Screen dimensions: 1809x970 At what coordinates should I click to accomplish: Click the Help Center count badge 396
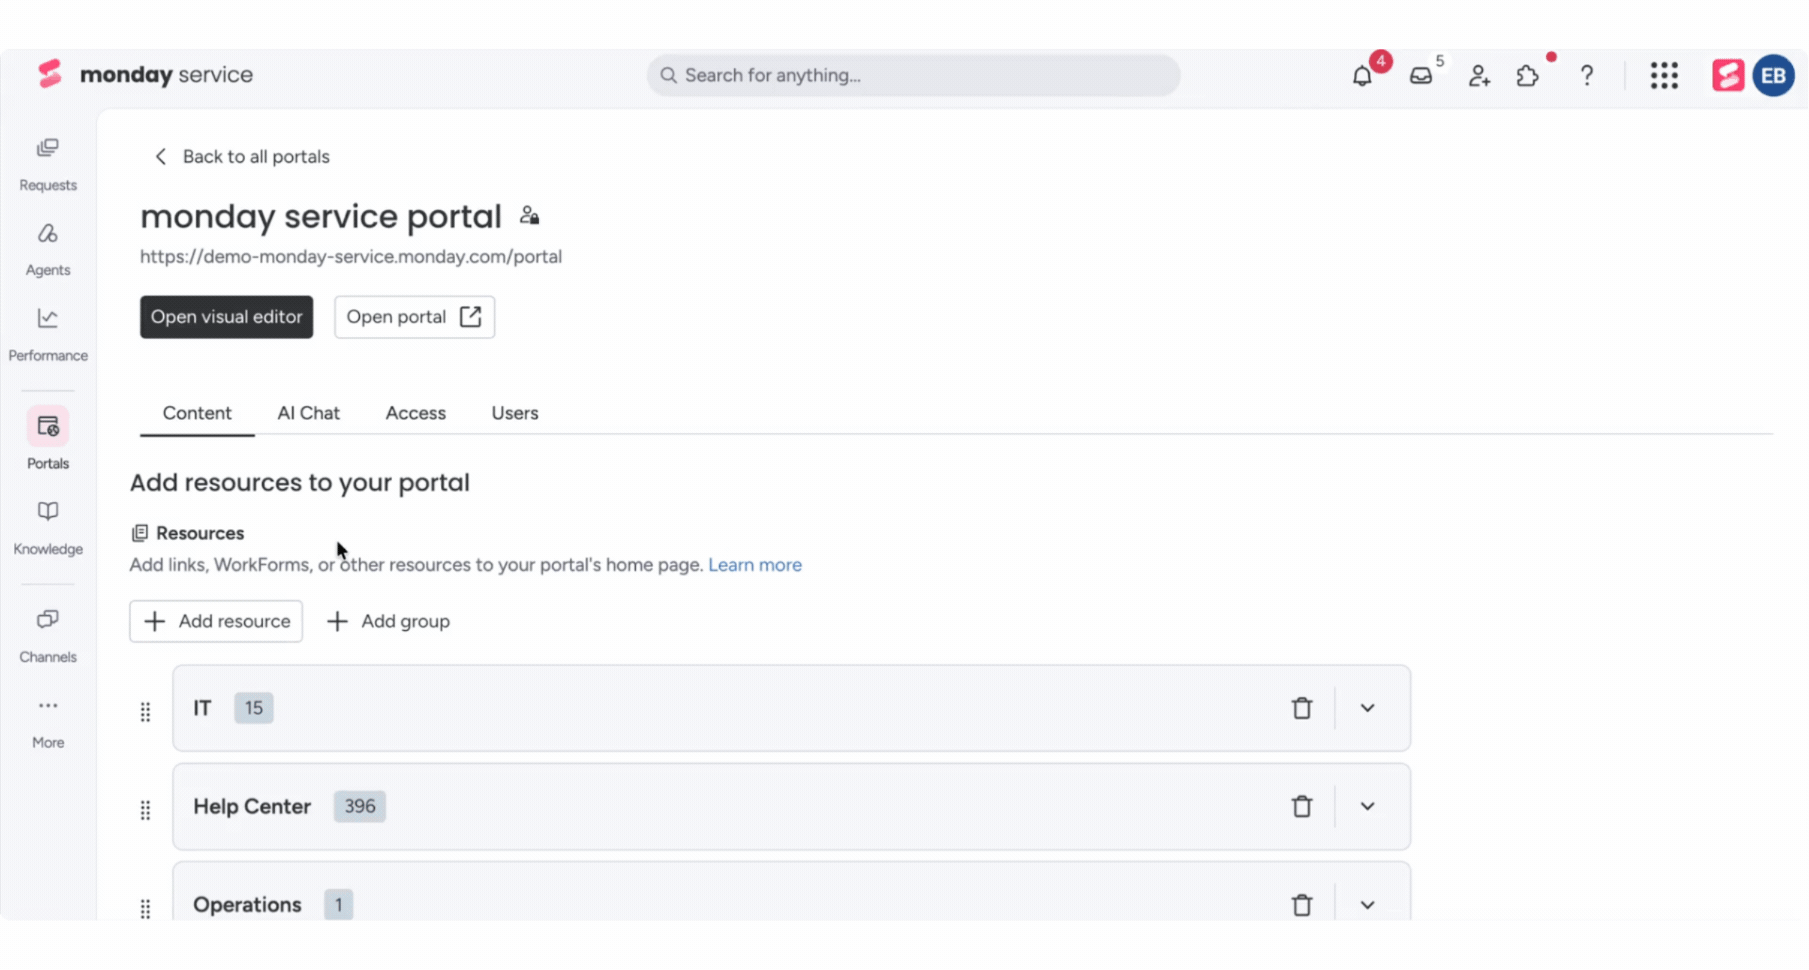coord(360,806)
